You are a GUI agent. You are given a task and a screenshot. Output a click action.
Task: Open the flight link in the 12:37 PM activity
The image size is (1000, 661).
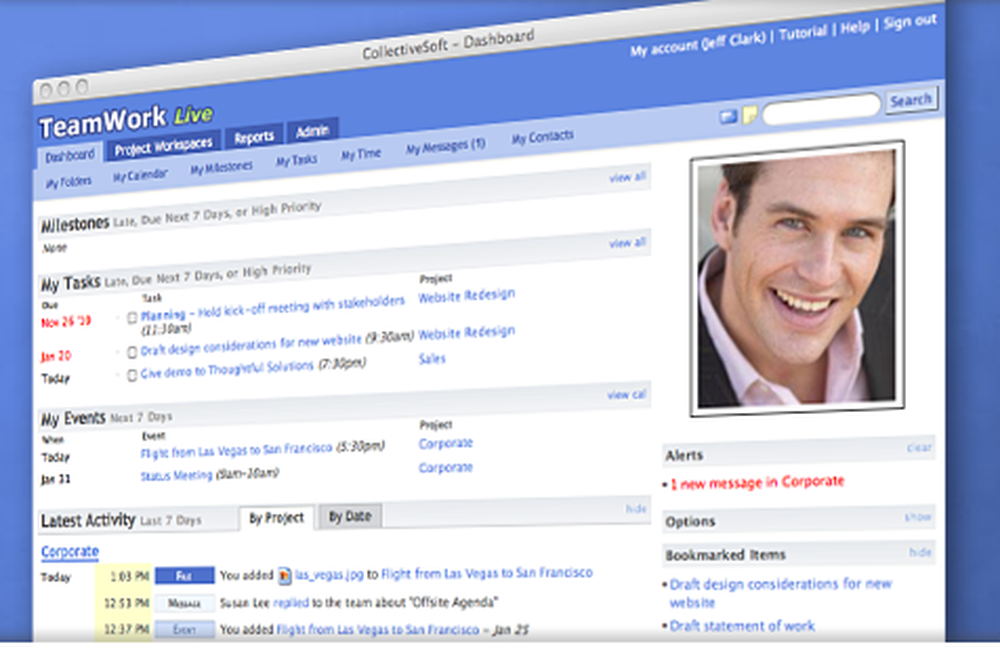[x=378, y=630]
